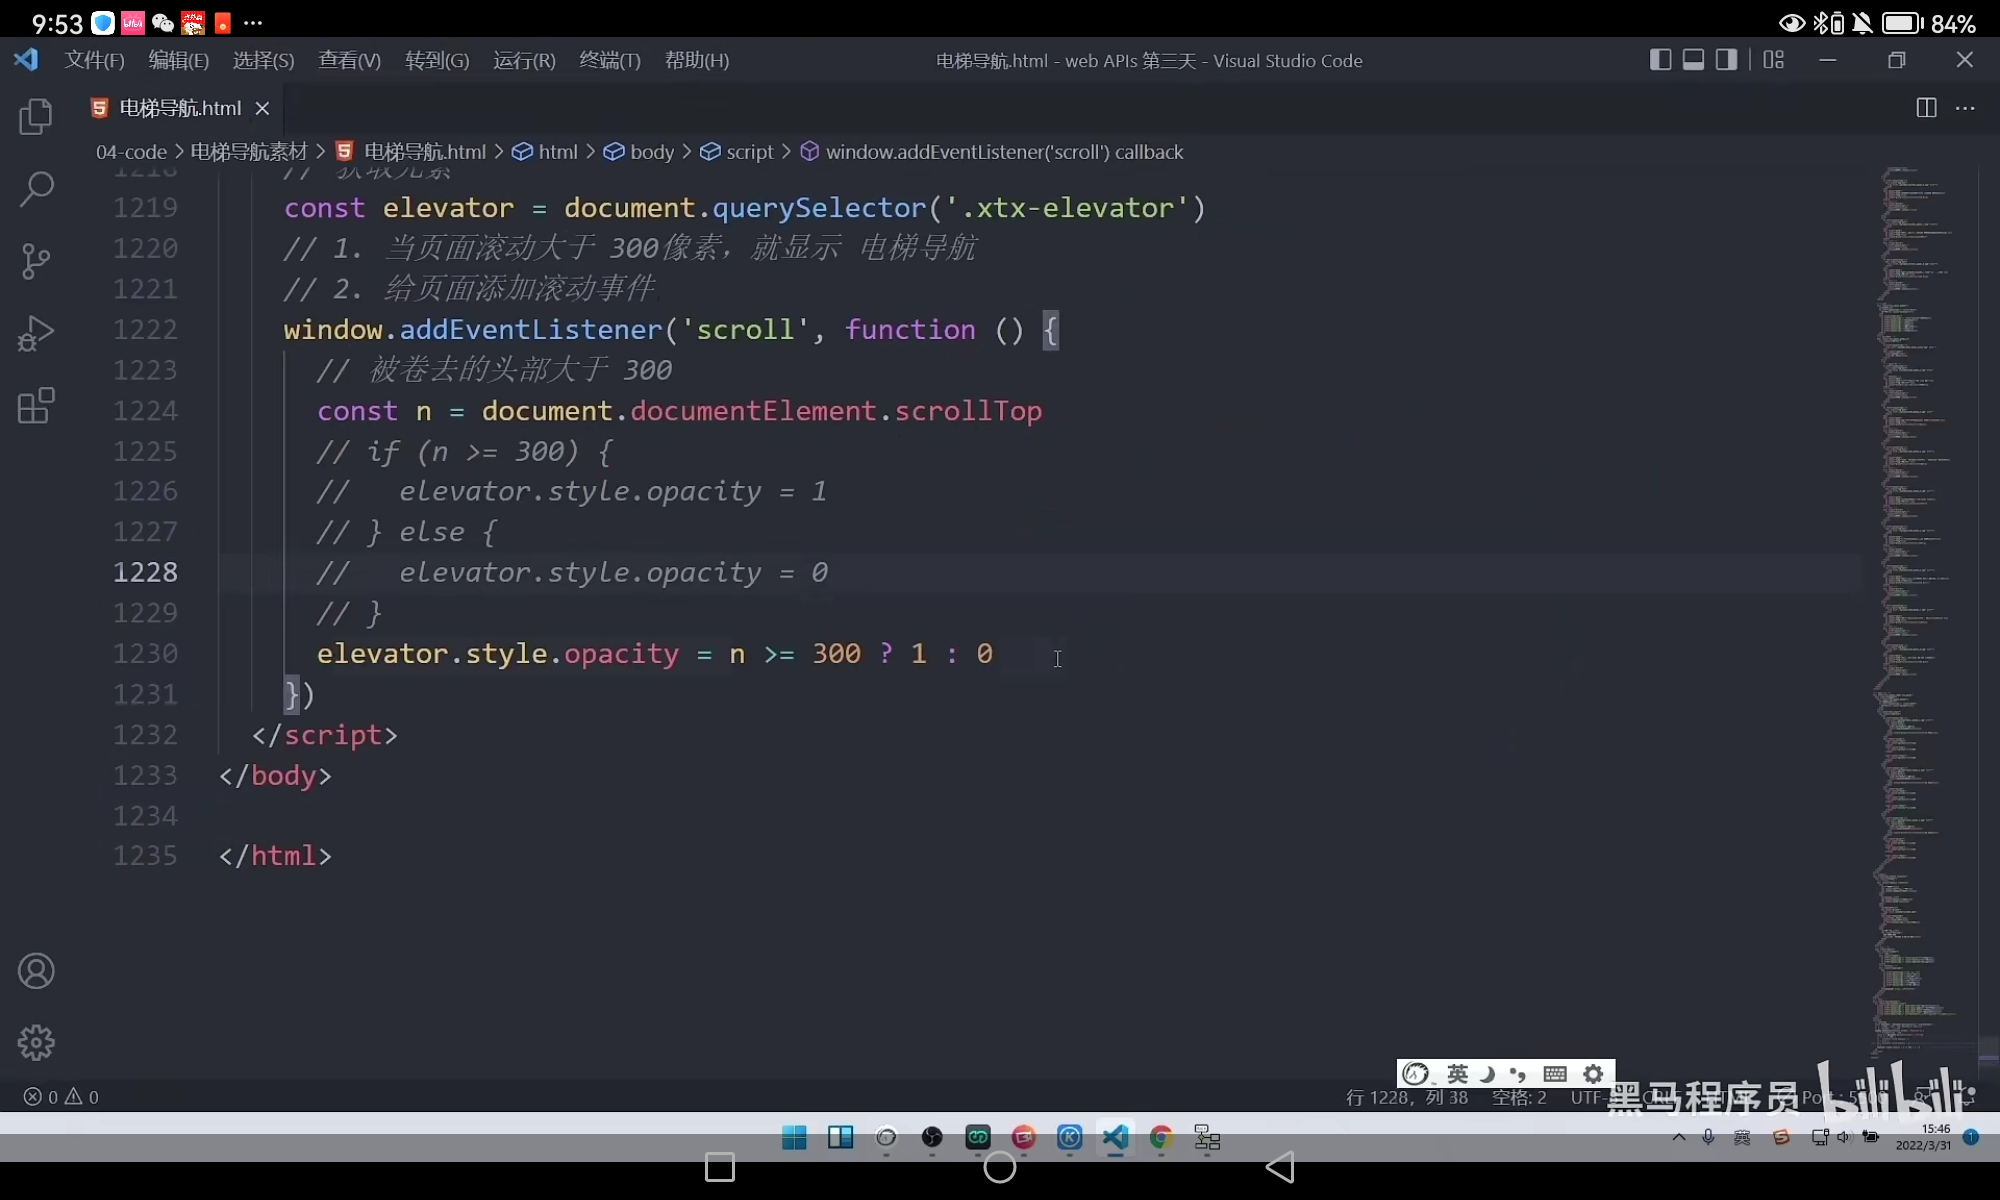2000x1200 pixels.
Task: Launch OBS Studio from the taskbar
Action: coord(930,1137)
